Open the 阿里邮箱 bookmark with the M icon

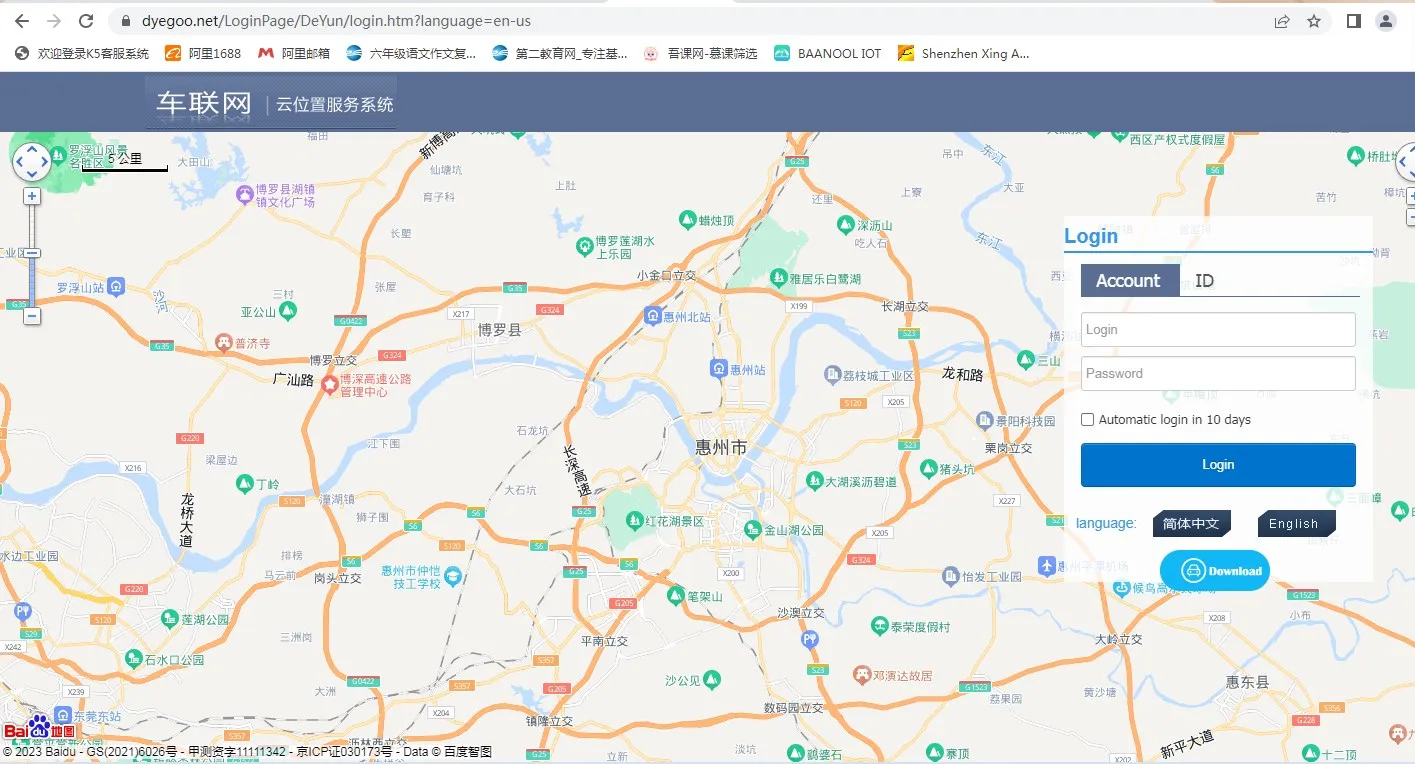pyautogui.click(x=293, y=53)
